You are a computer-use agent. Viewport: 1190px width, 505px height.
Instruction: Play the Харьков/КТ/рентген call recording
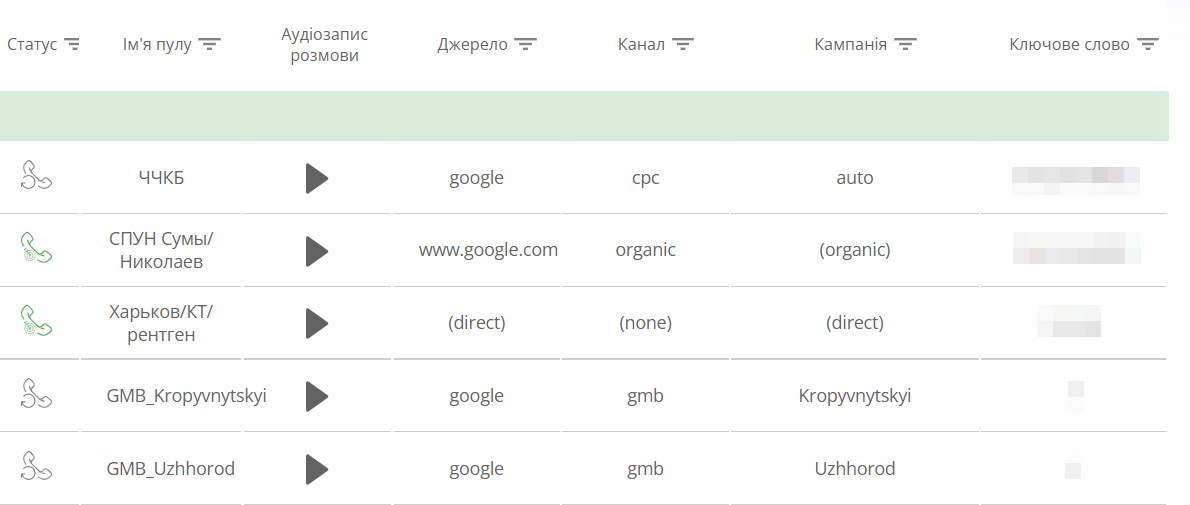pyautogui.click(x=317, y=324)
